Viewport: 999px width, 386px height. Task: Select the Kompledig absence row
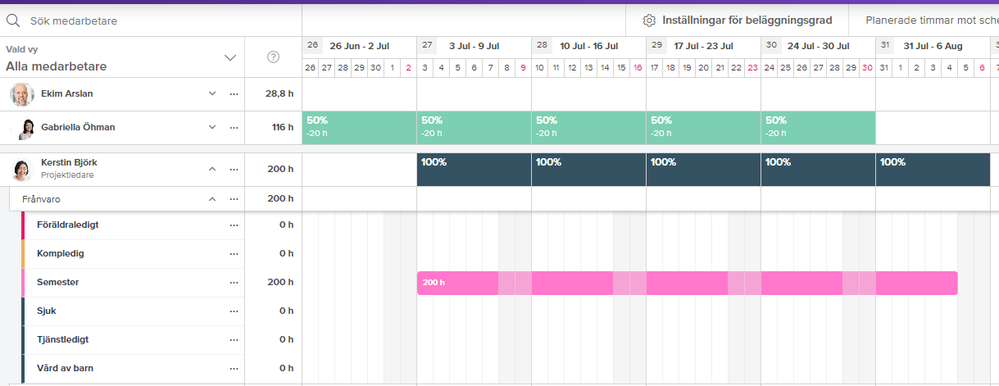coord(133,254)
